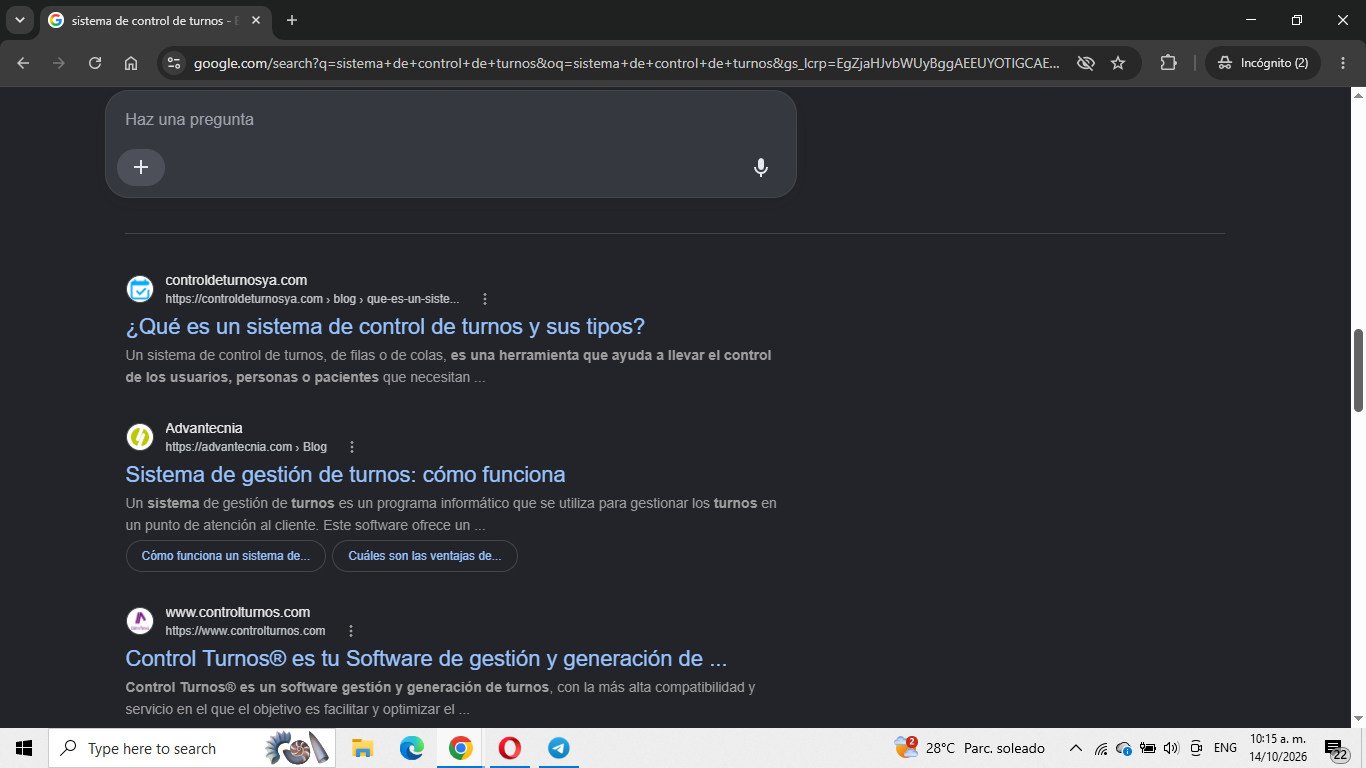
Task: Click the scrollbar up arrow
Action: click(x=1358, y=95)
